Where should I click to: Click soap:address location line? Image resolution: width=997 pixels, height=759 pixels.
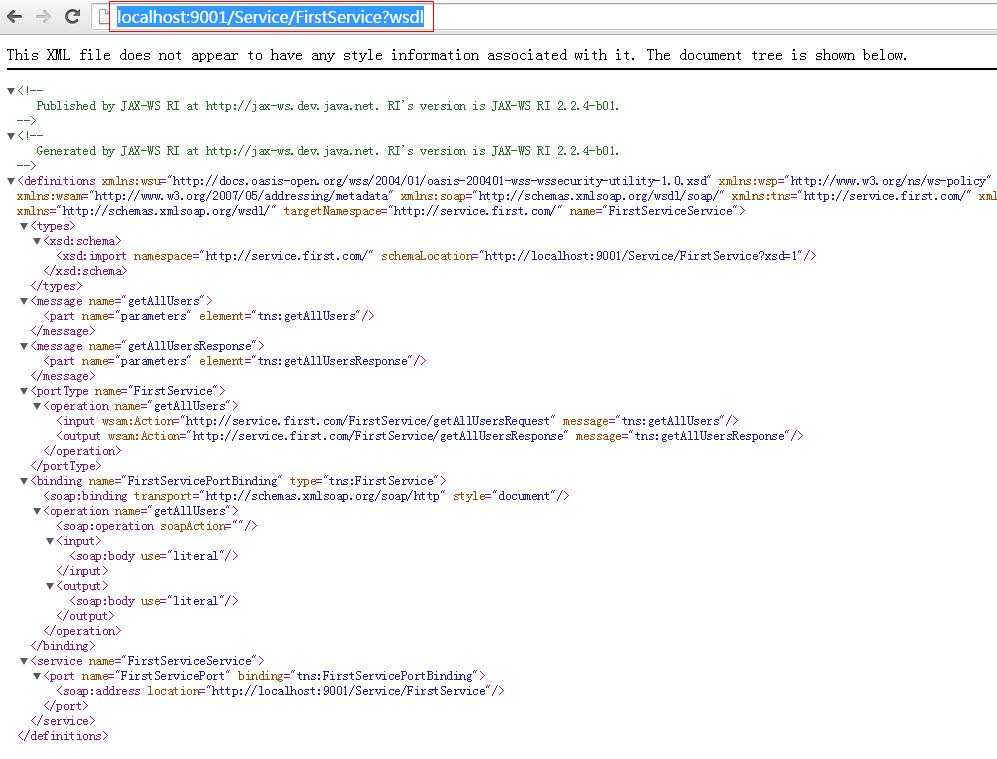[280, 691]
